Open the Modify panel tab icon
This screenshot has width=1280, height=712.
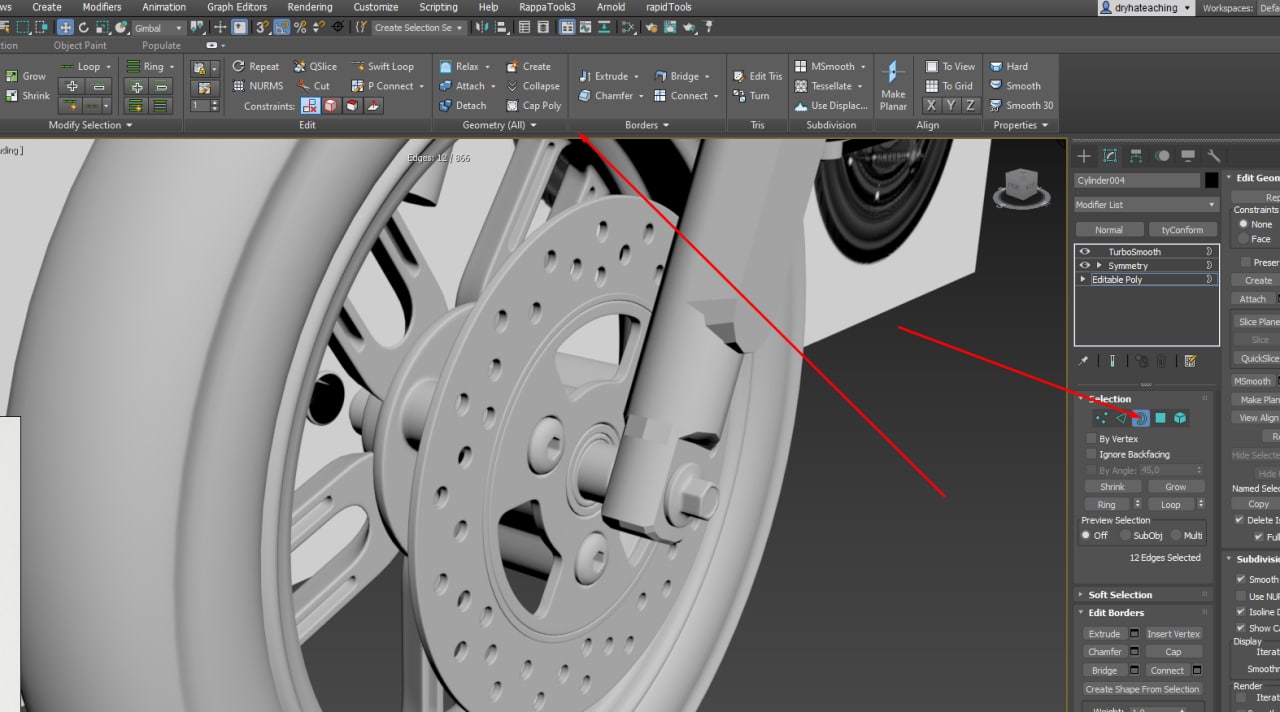click(1110, 156)
